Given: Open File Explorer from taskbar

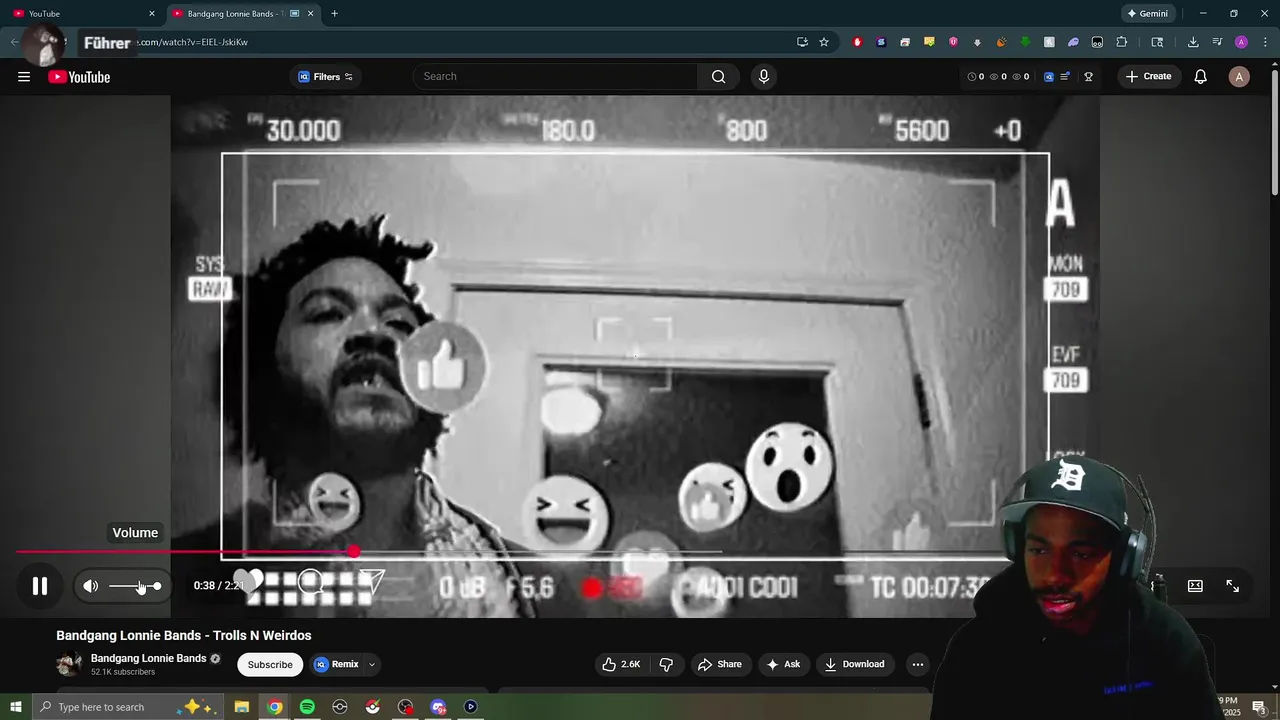Looking at the screenshot, I should [242, 707].
